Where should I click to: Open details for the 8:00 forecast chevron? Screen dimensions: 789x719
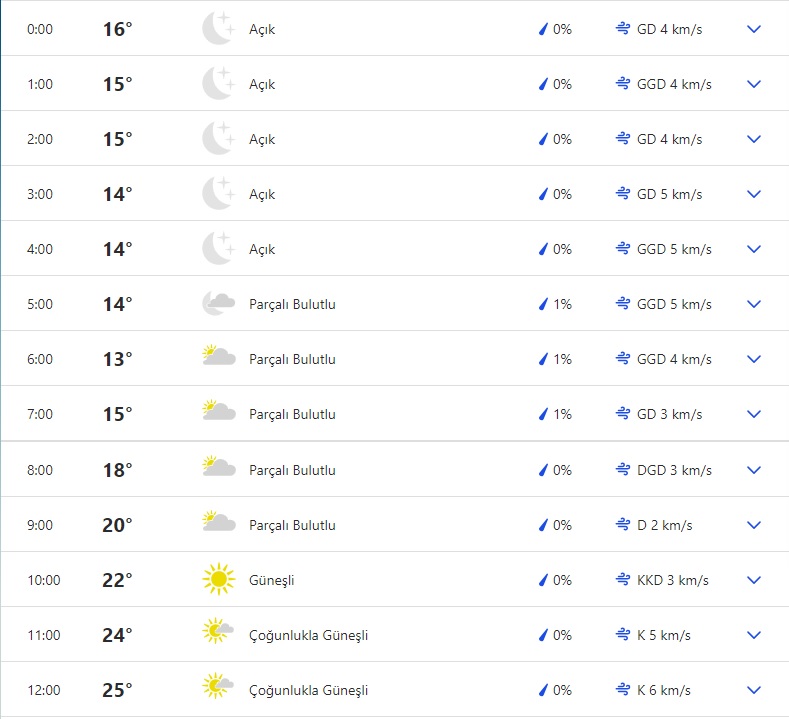click(754, 470)
